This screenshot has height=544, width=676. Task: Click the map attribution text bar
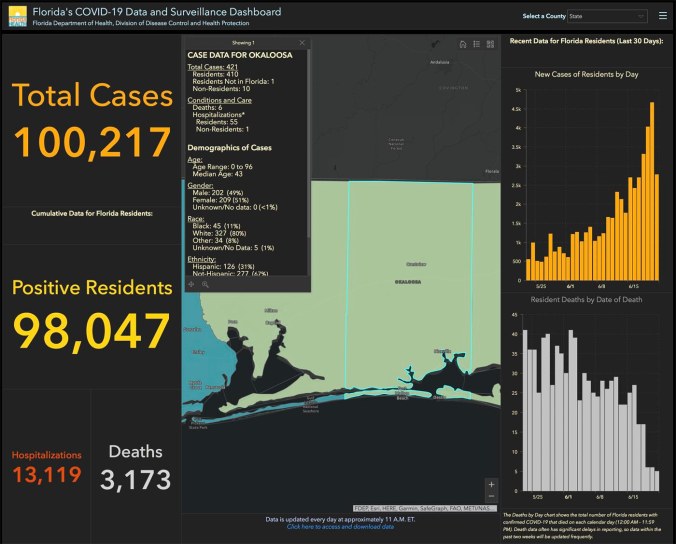point(425,508)
